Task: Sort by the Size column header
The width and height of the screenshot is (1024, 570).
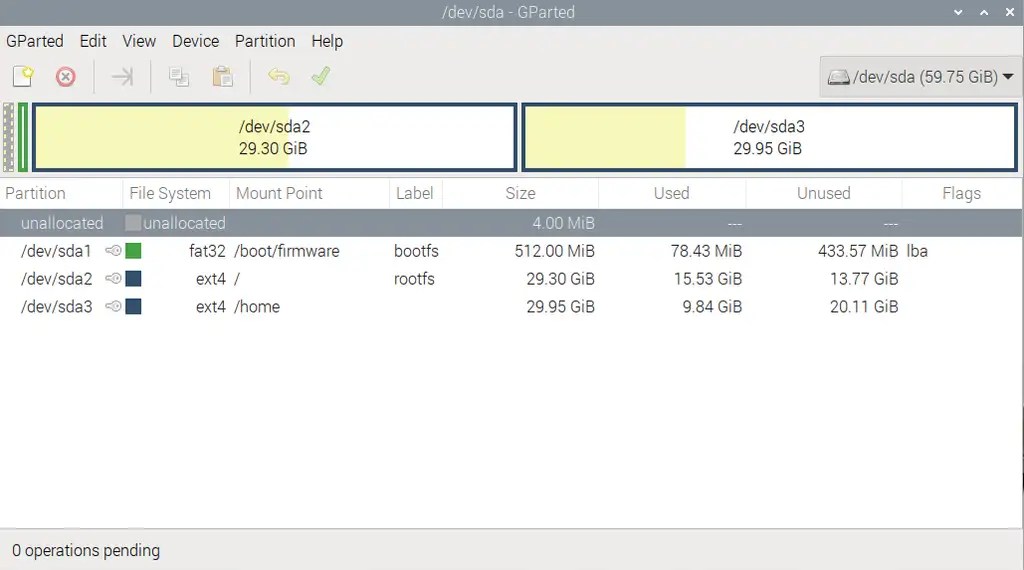Action: pyautogui.click(x=519, y=193)
